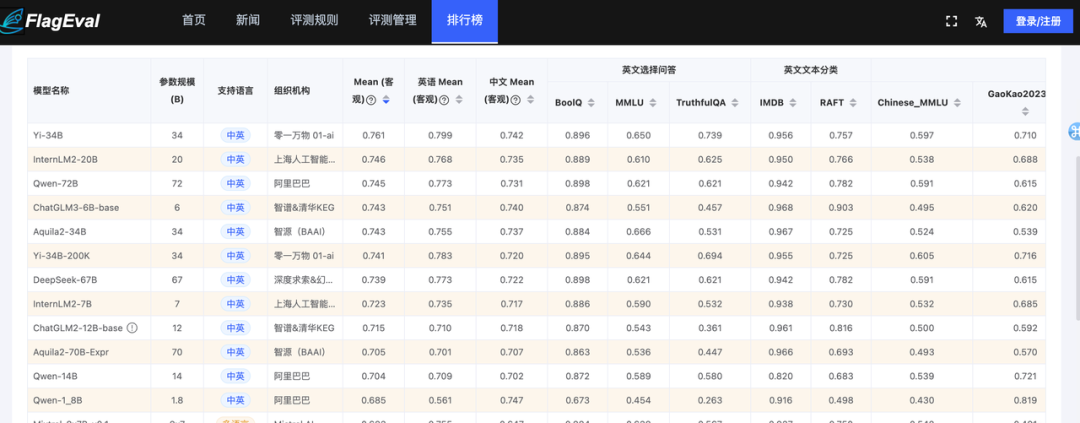Click 深度求索 organization in DeepSeek-67B row
Viewport: 1080px width, 423px height.
pos(305,280)
